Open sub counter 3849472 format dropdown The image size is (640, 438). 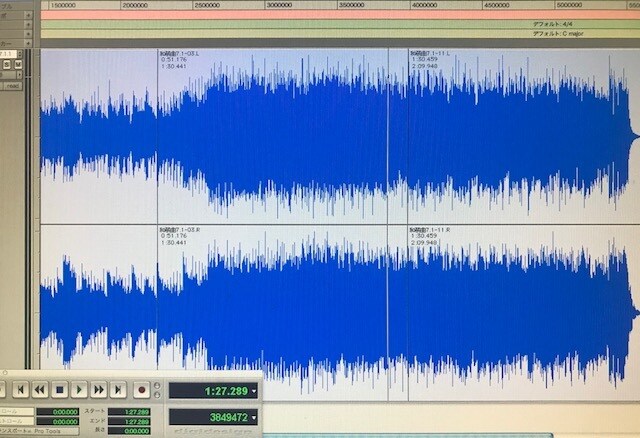pyautogui.click(x=254, y=417)
